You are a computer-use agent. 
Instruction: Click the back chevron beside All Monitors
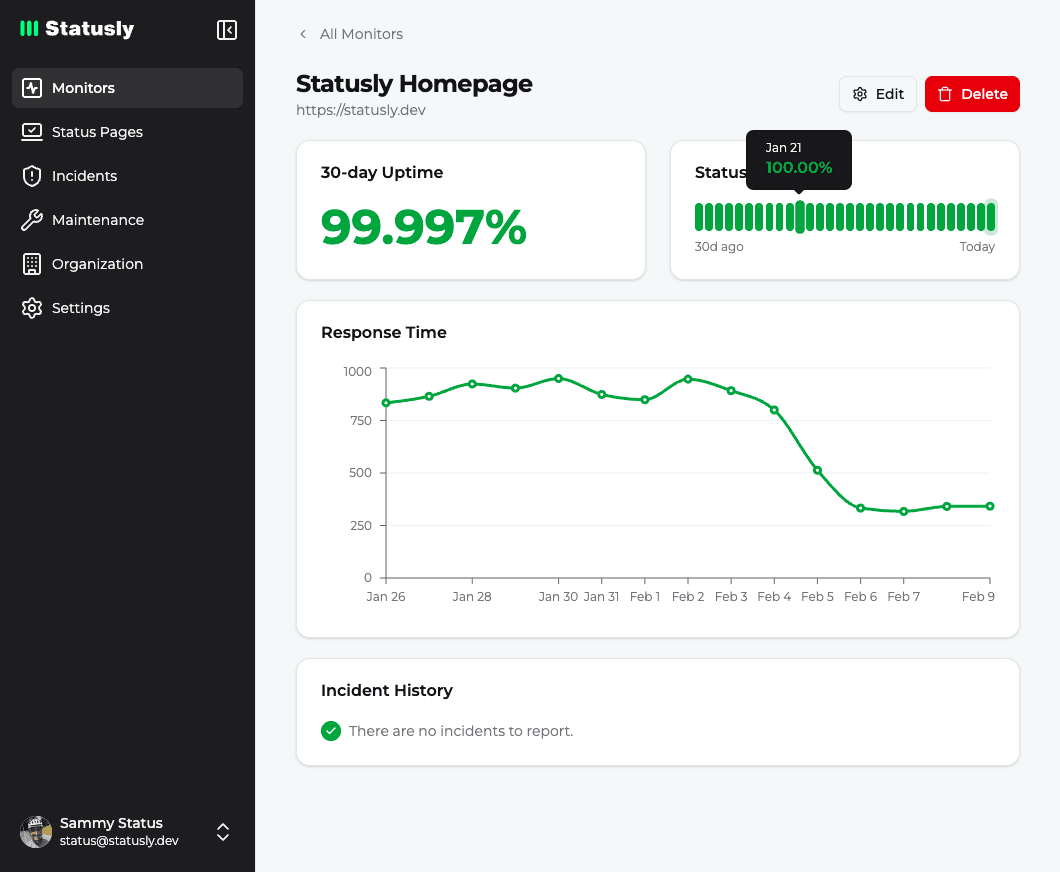(x=302, y=34)
